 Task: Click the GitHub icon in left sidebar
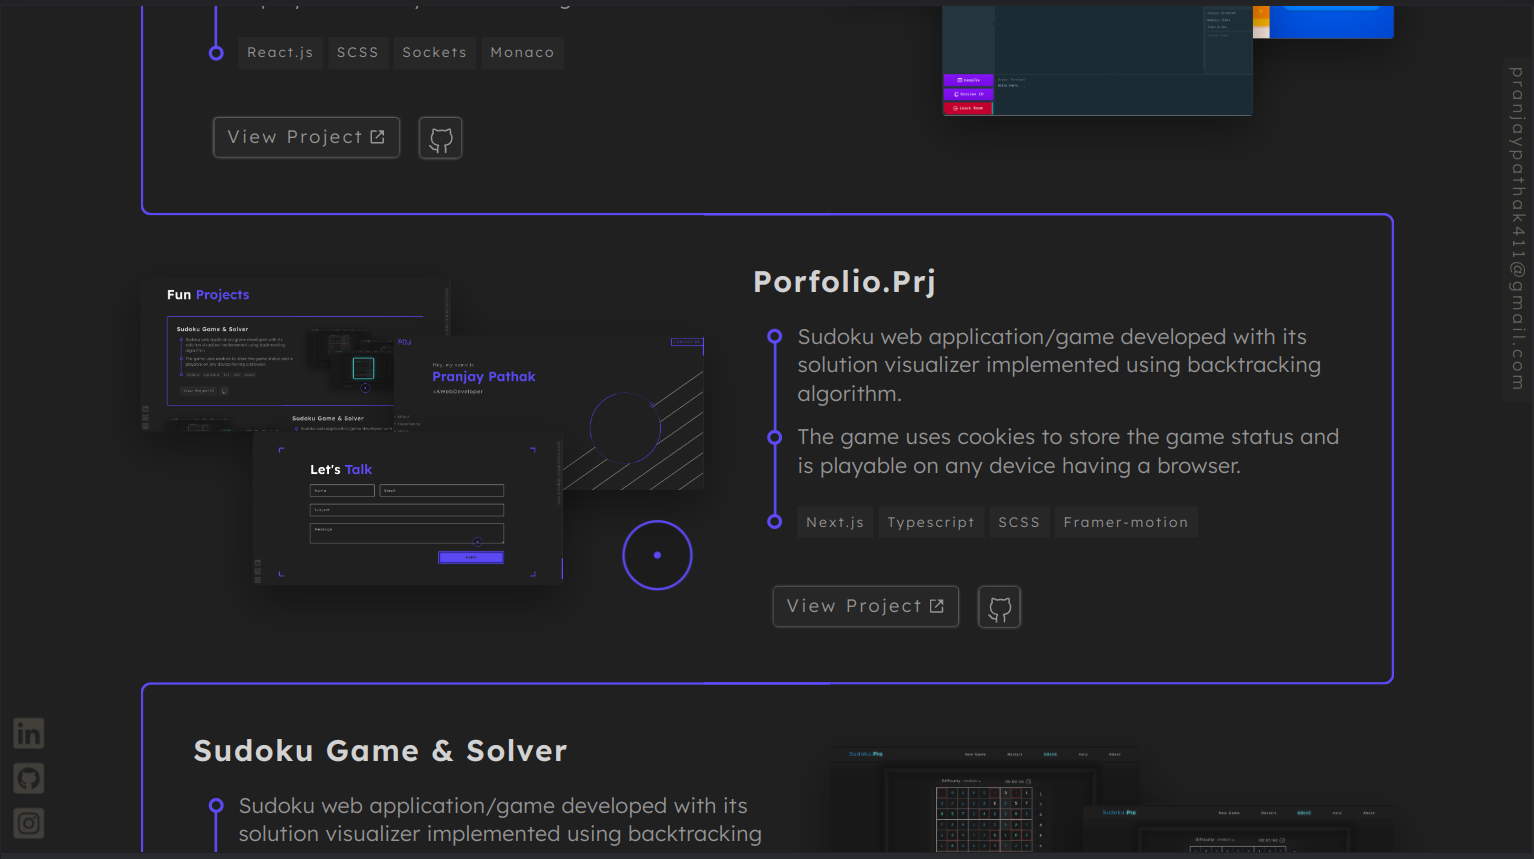[28, 778]
